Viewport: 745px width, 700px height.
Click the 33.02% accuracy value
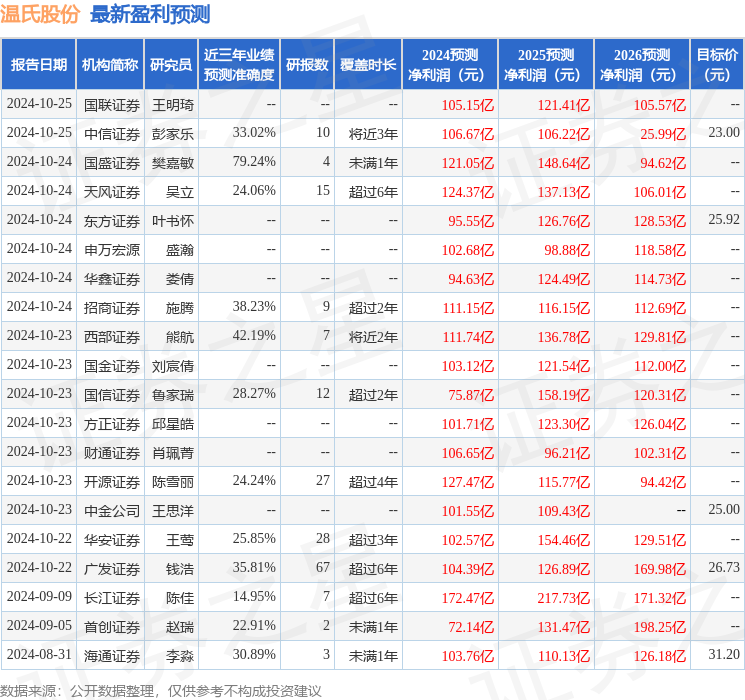point(254,133)
